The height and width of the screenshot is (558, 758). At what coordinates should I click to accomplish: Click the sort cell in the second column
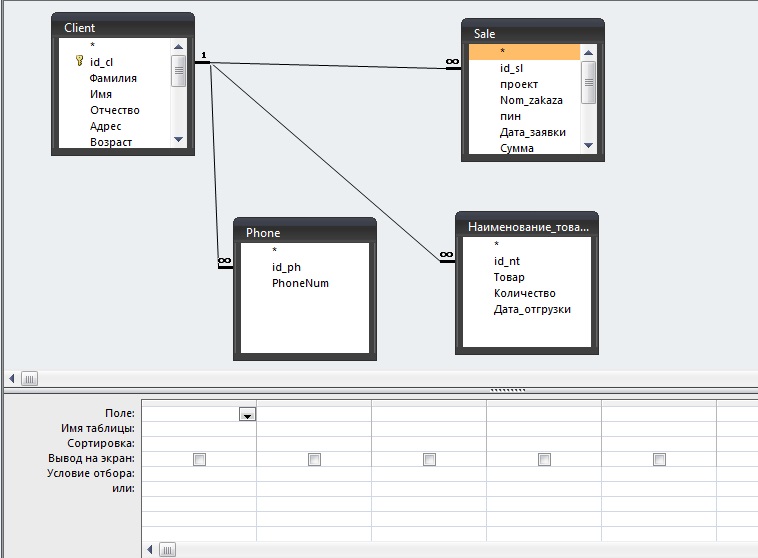click(313, 443)
